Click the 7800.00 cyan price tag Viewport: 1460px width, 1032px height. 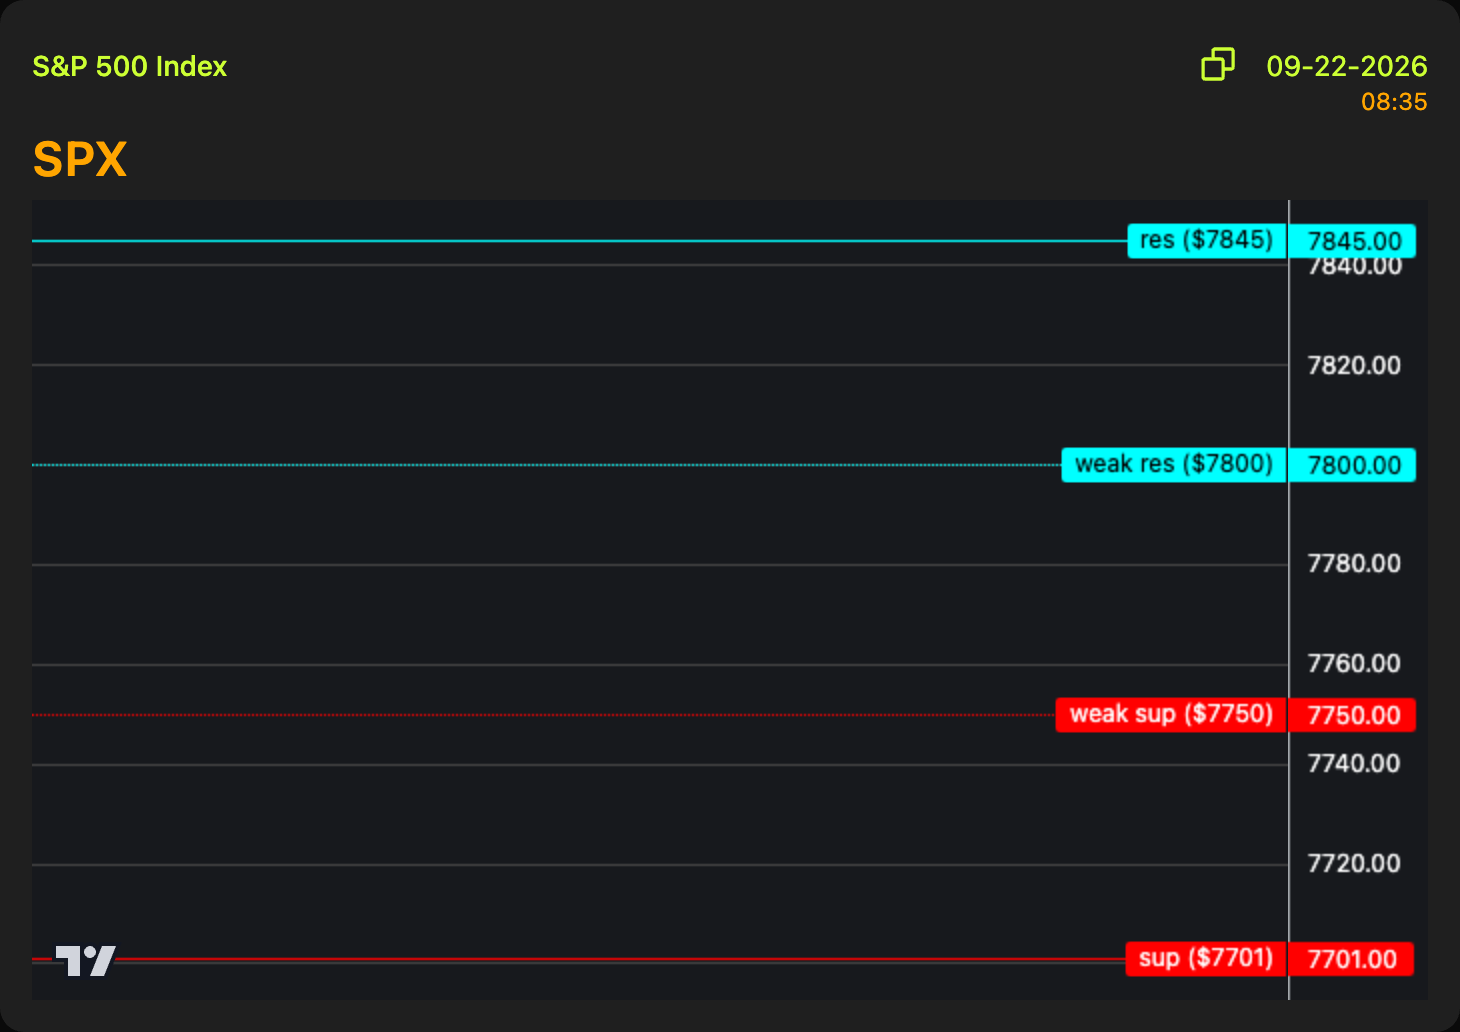1352,465
